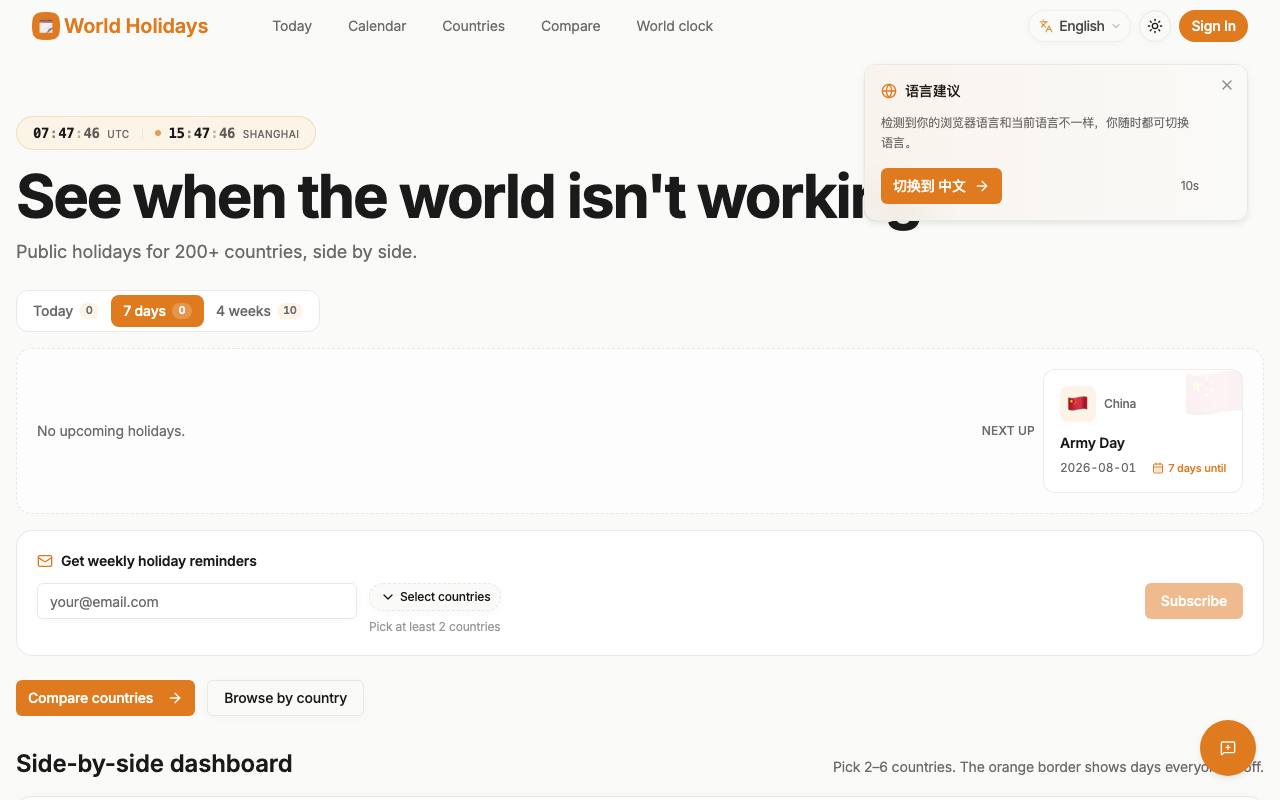This screenshot has height=800, width=1280.
Task: Toggle the light/dark theme sun icon
Action: coord(1155,26)
